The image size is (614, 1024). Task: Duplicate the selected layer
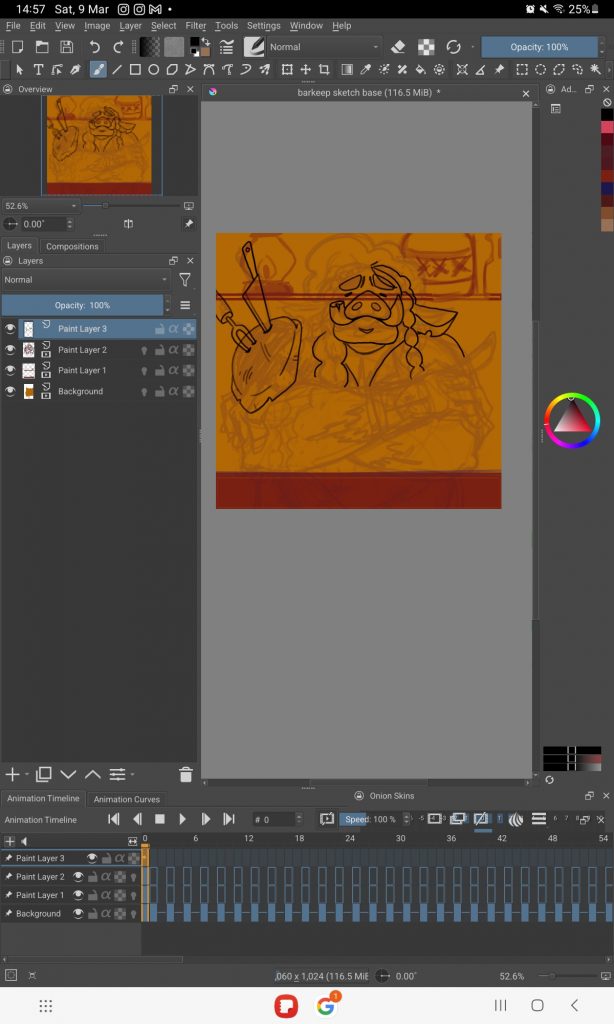(x=44, y=775)
